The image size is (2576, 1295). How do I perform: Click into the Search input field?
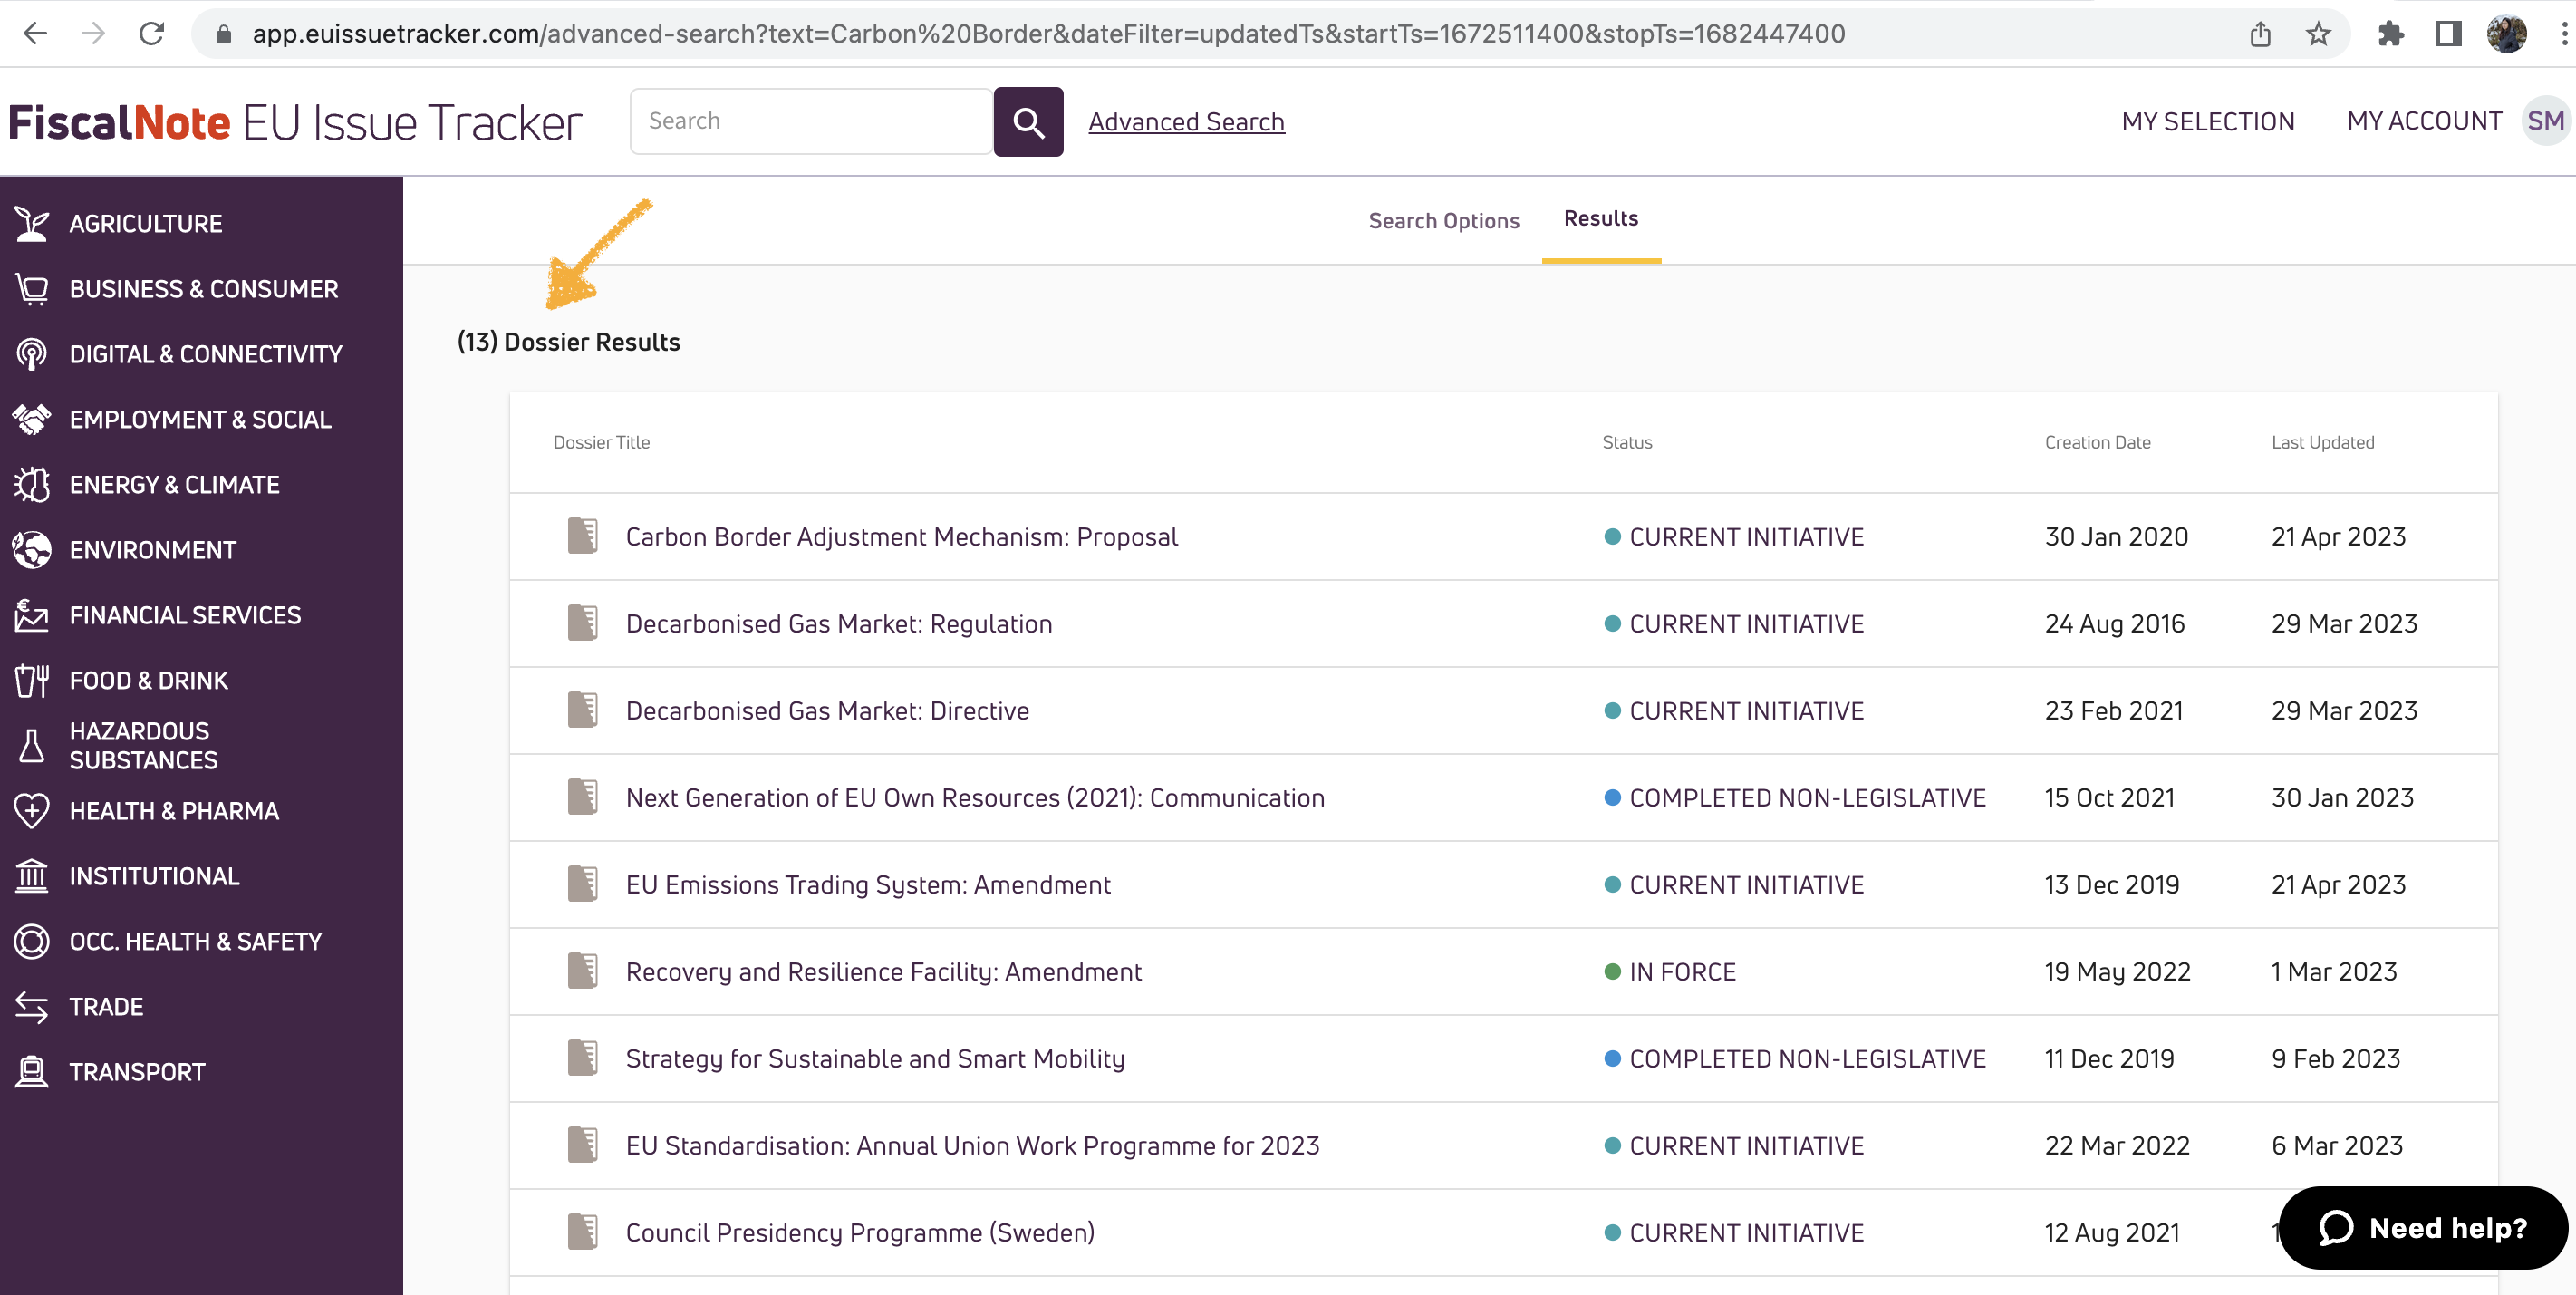(x=811, y=121)
